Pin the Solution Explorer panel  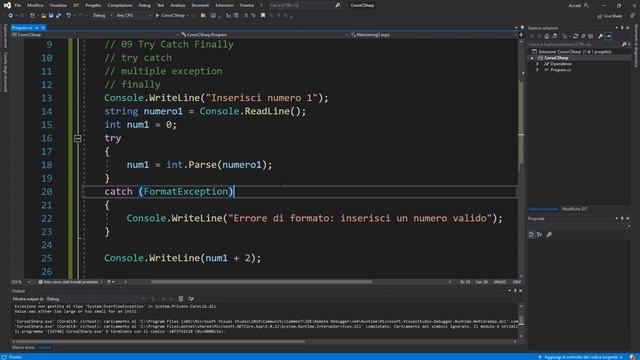(x=622, y=28)
